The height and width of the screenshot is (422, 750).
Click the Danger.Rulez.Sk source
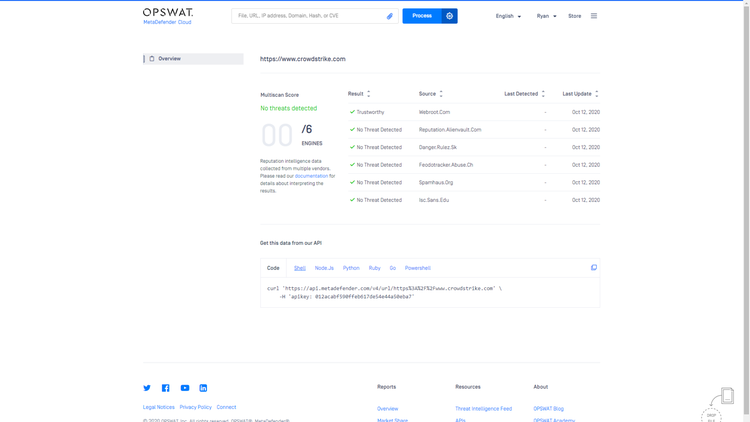(438, 147)
